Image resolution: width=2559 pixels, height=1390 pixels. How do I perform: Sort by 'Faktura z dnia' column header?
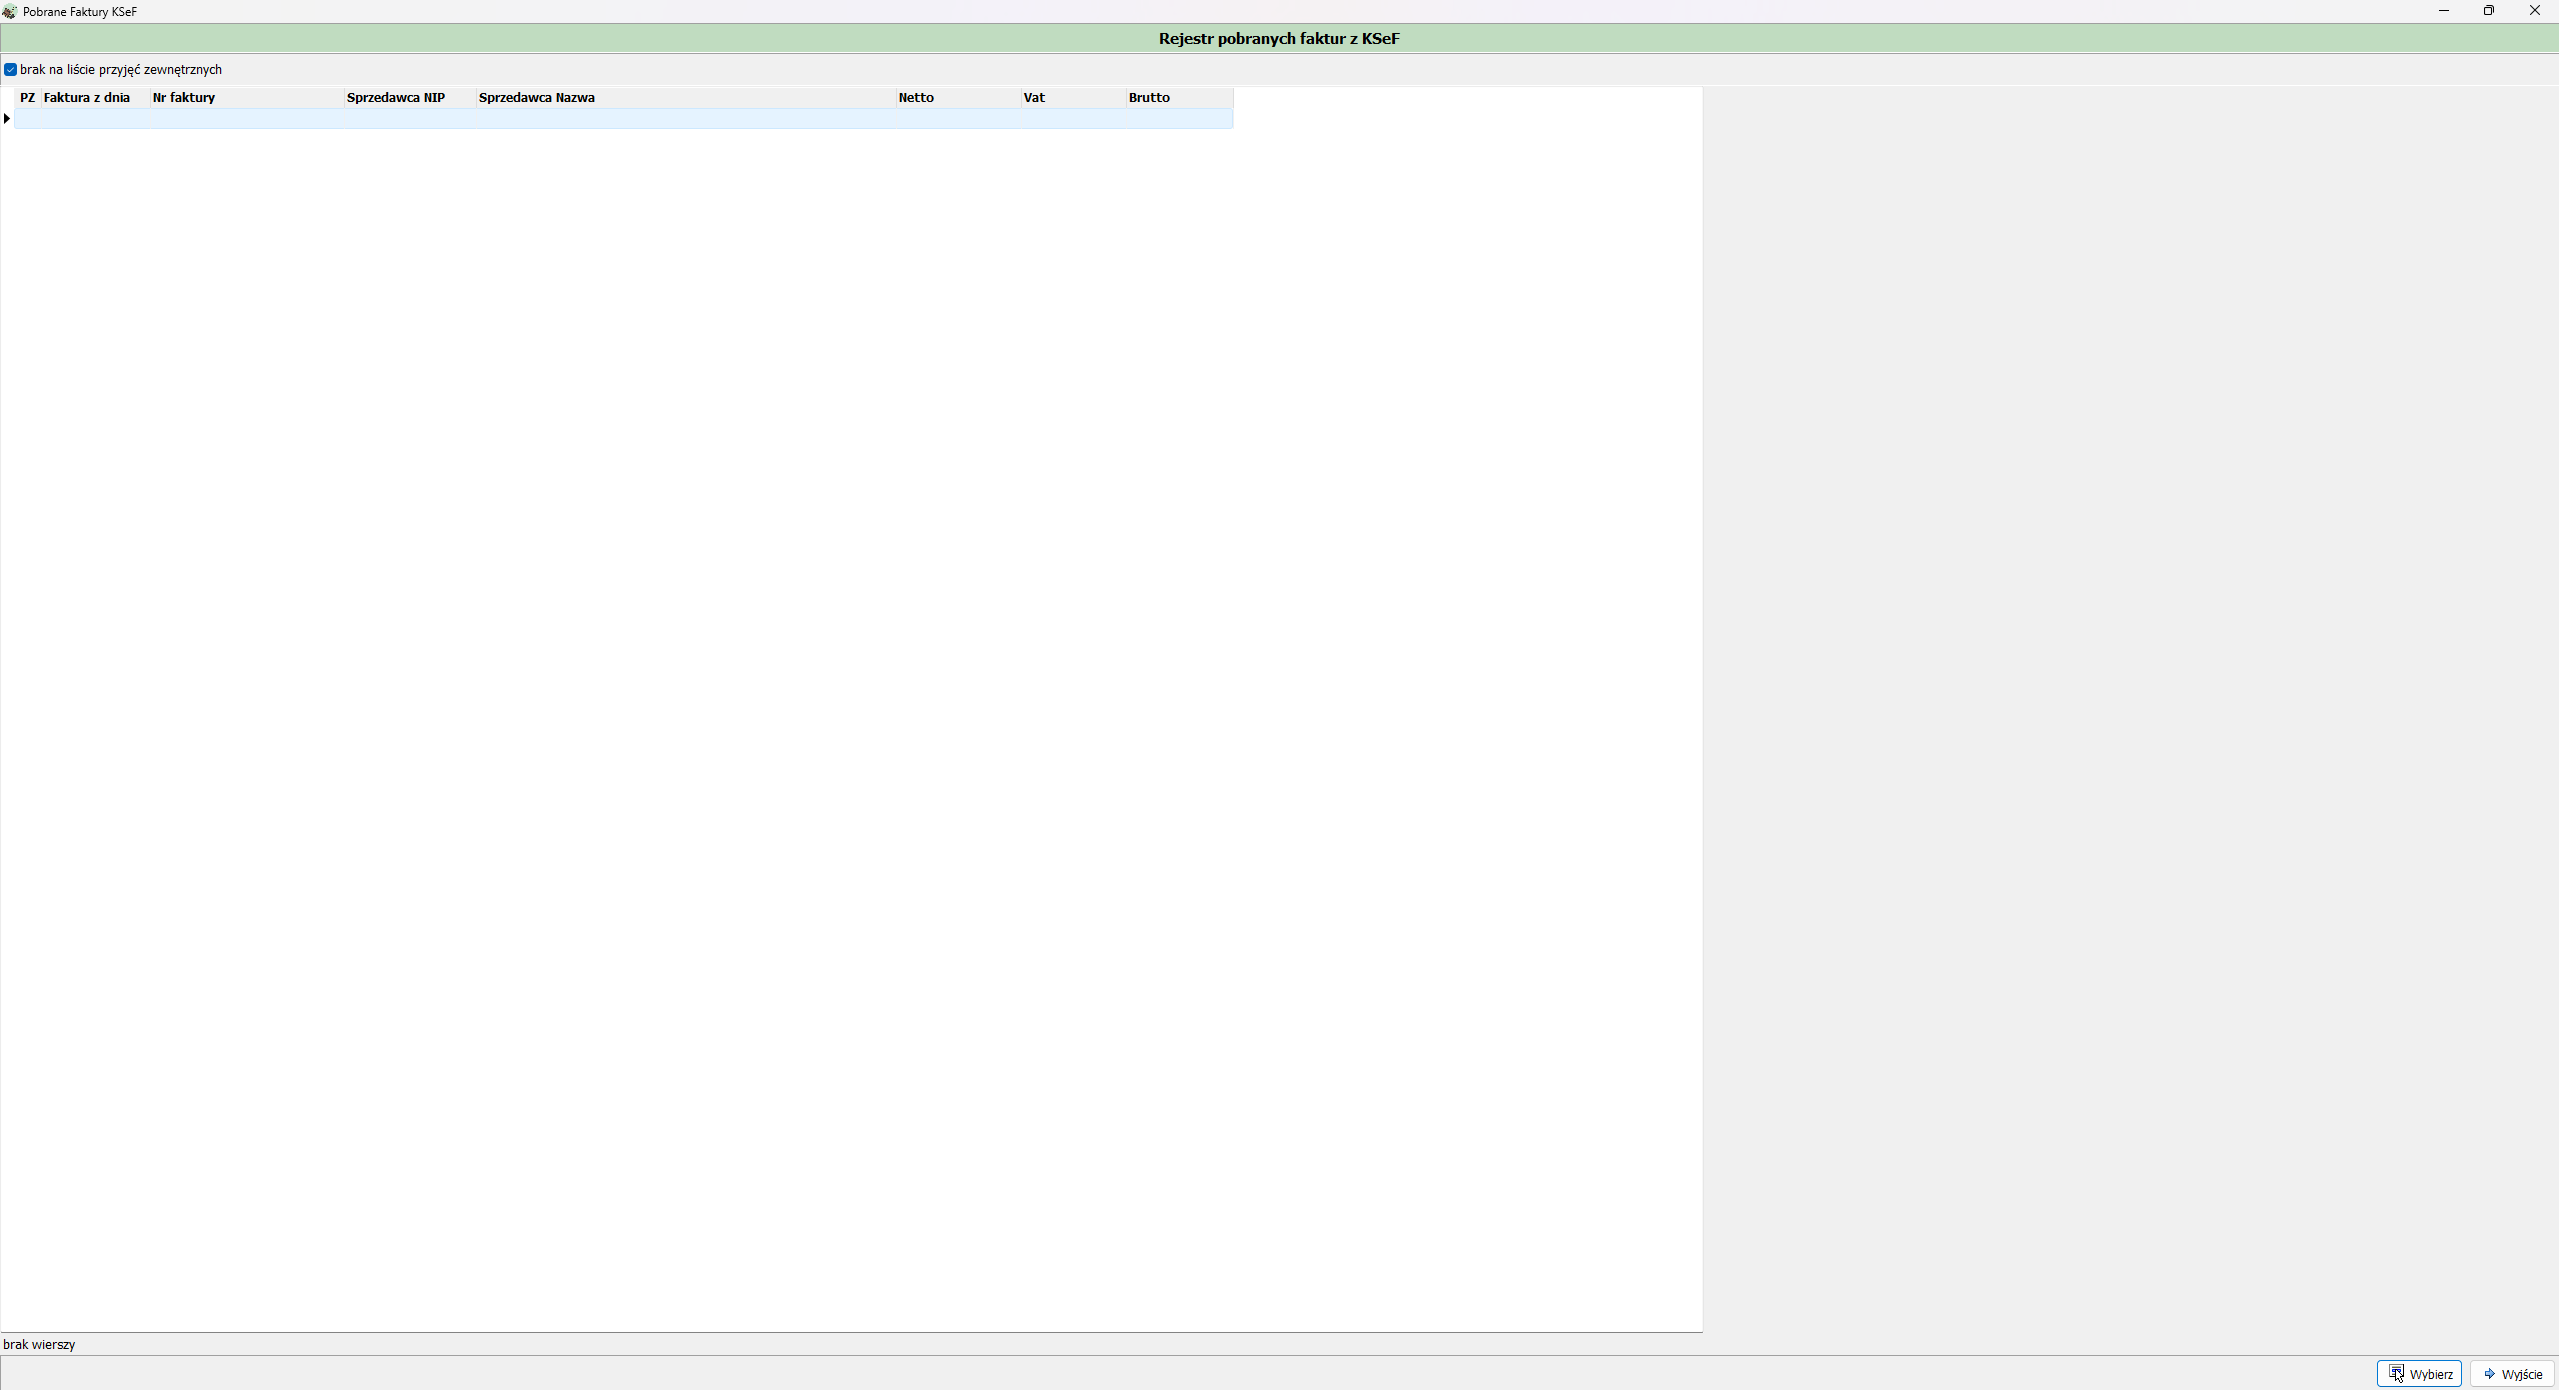pos(95,98)
